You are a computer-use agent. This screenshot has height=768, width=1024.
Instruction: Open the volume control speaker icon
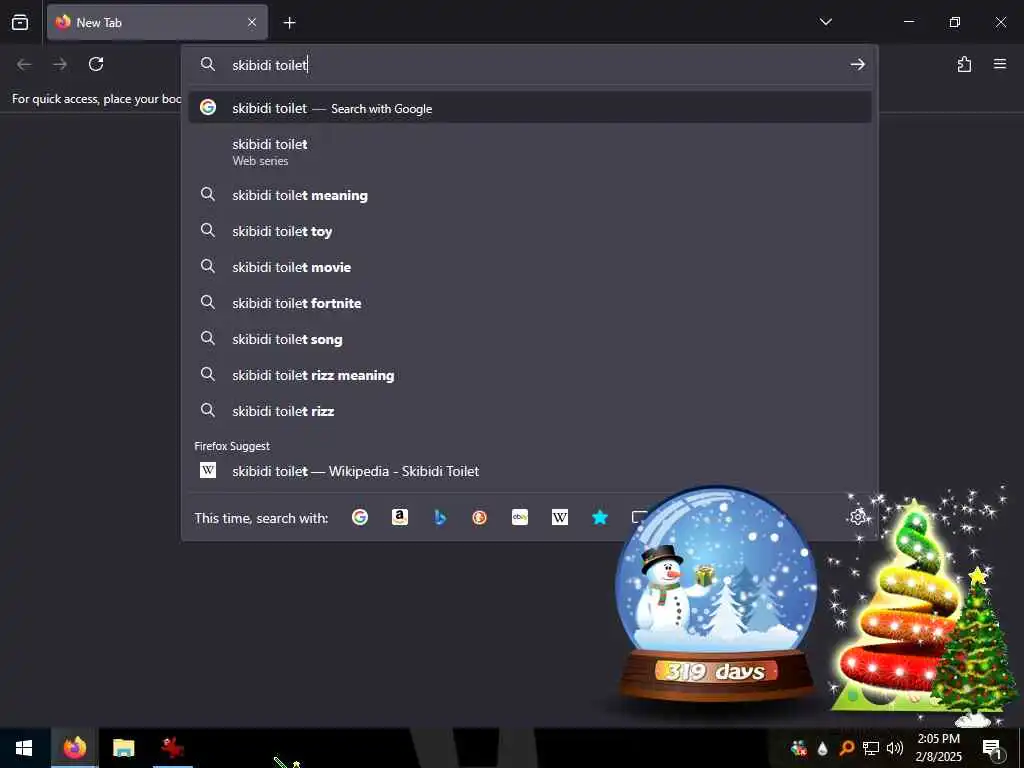(895, 748)
